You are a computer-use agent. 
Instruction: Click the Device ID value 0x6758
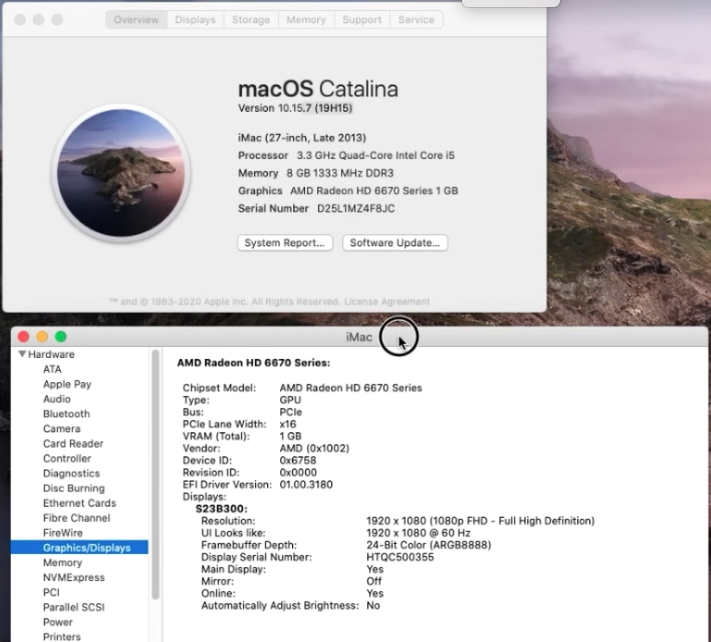click(x=298, y=460)
